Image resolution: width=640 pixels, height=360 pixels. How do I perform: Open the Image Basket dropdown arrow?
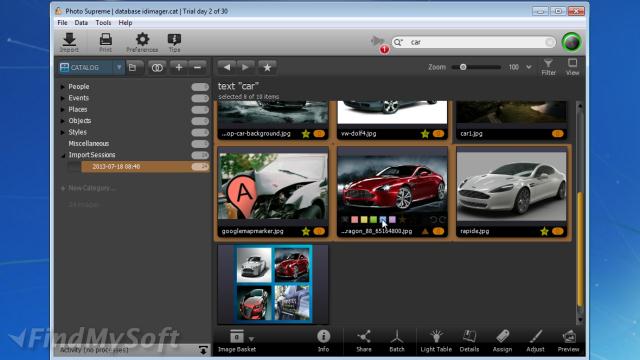pyautogui.click(x=251, y=339)
